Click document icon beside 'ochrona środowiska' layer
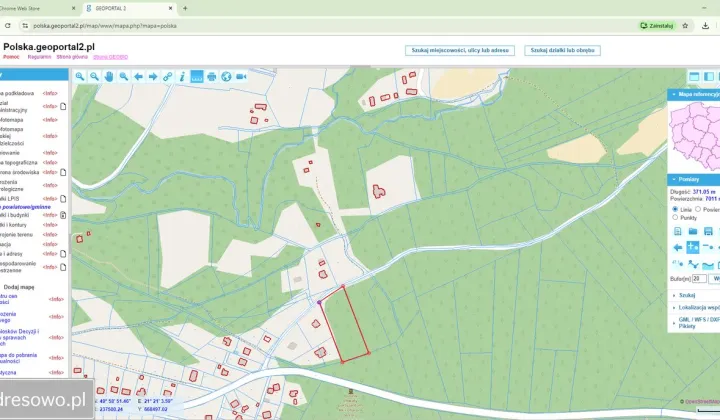The image size is (720, 420). (63, 172)
